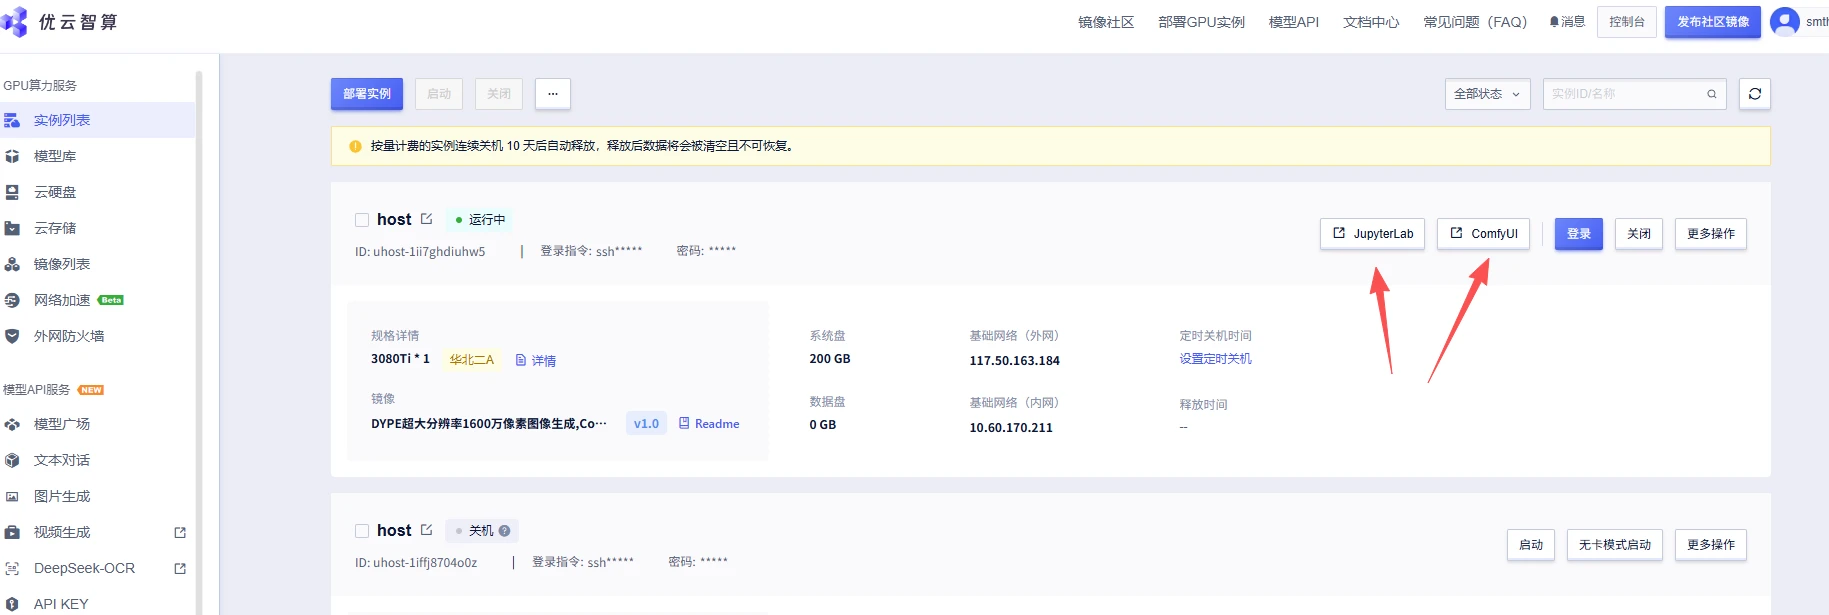Open 更多操作 menu for the running host
Screen dimensions: 1829x615
(1710, 234)
